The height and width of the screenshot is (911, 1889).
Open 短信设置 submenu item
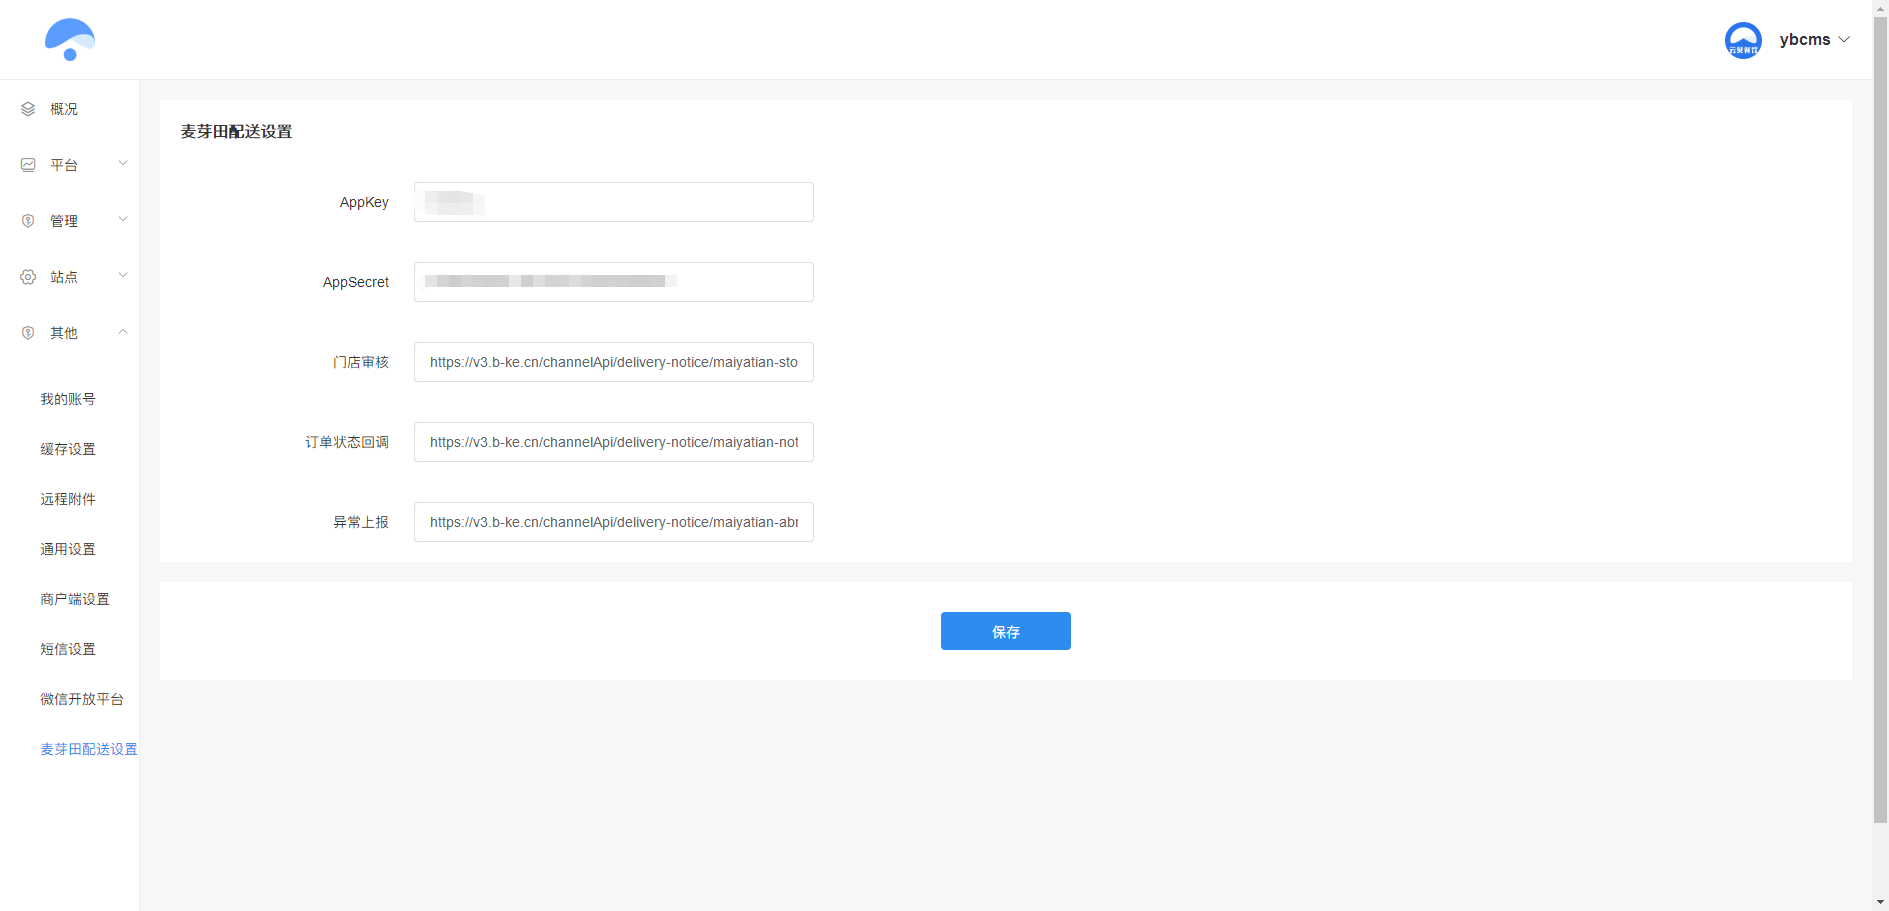pyautogui.click(x=68, y=649)
